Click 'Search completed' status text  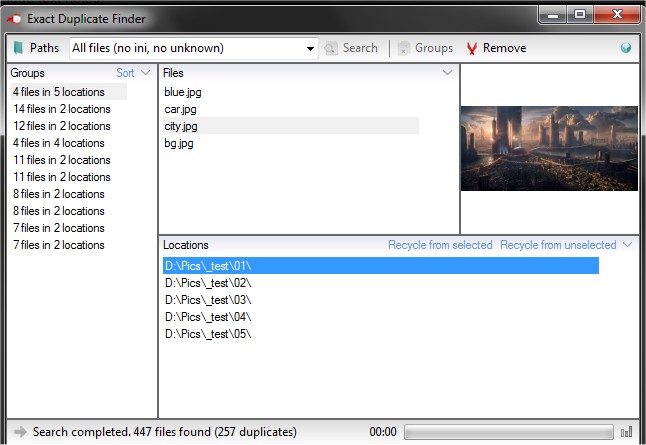click(x=165, y=432)
